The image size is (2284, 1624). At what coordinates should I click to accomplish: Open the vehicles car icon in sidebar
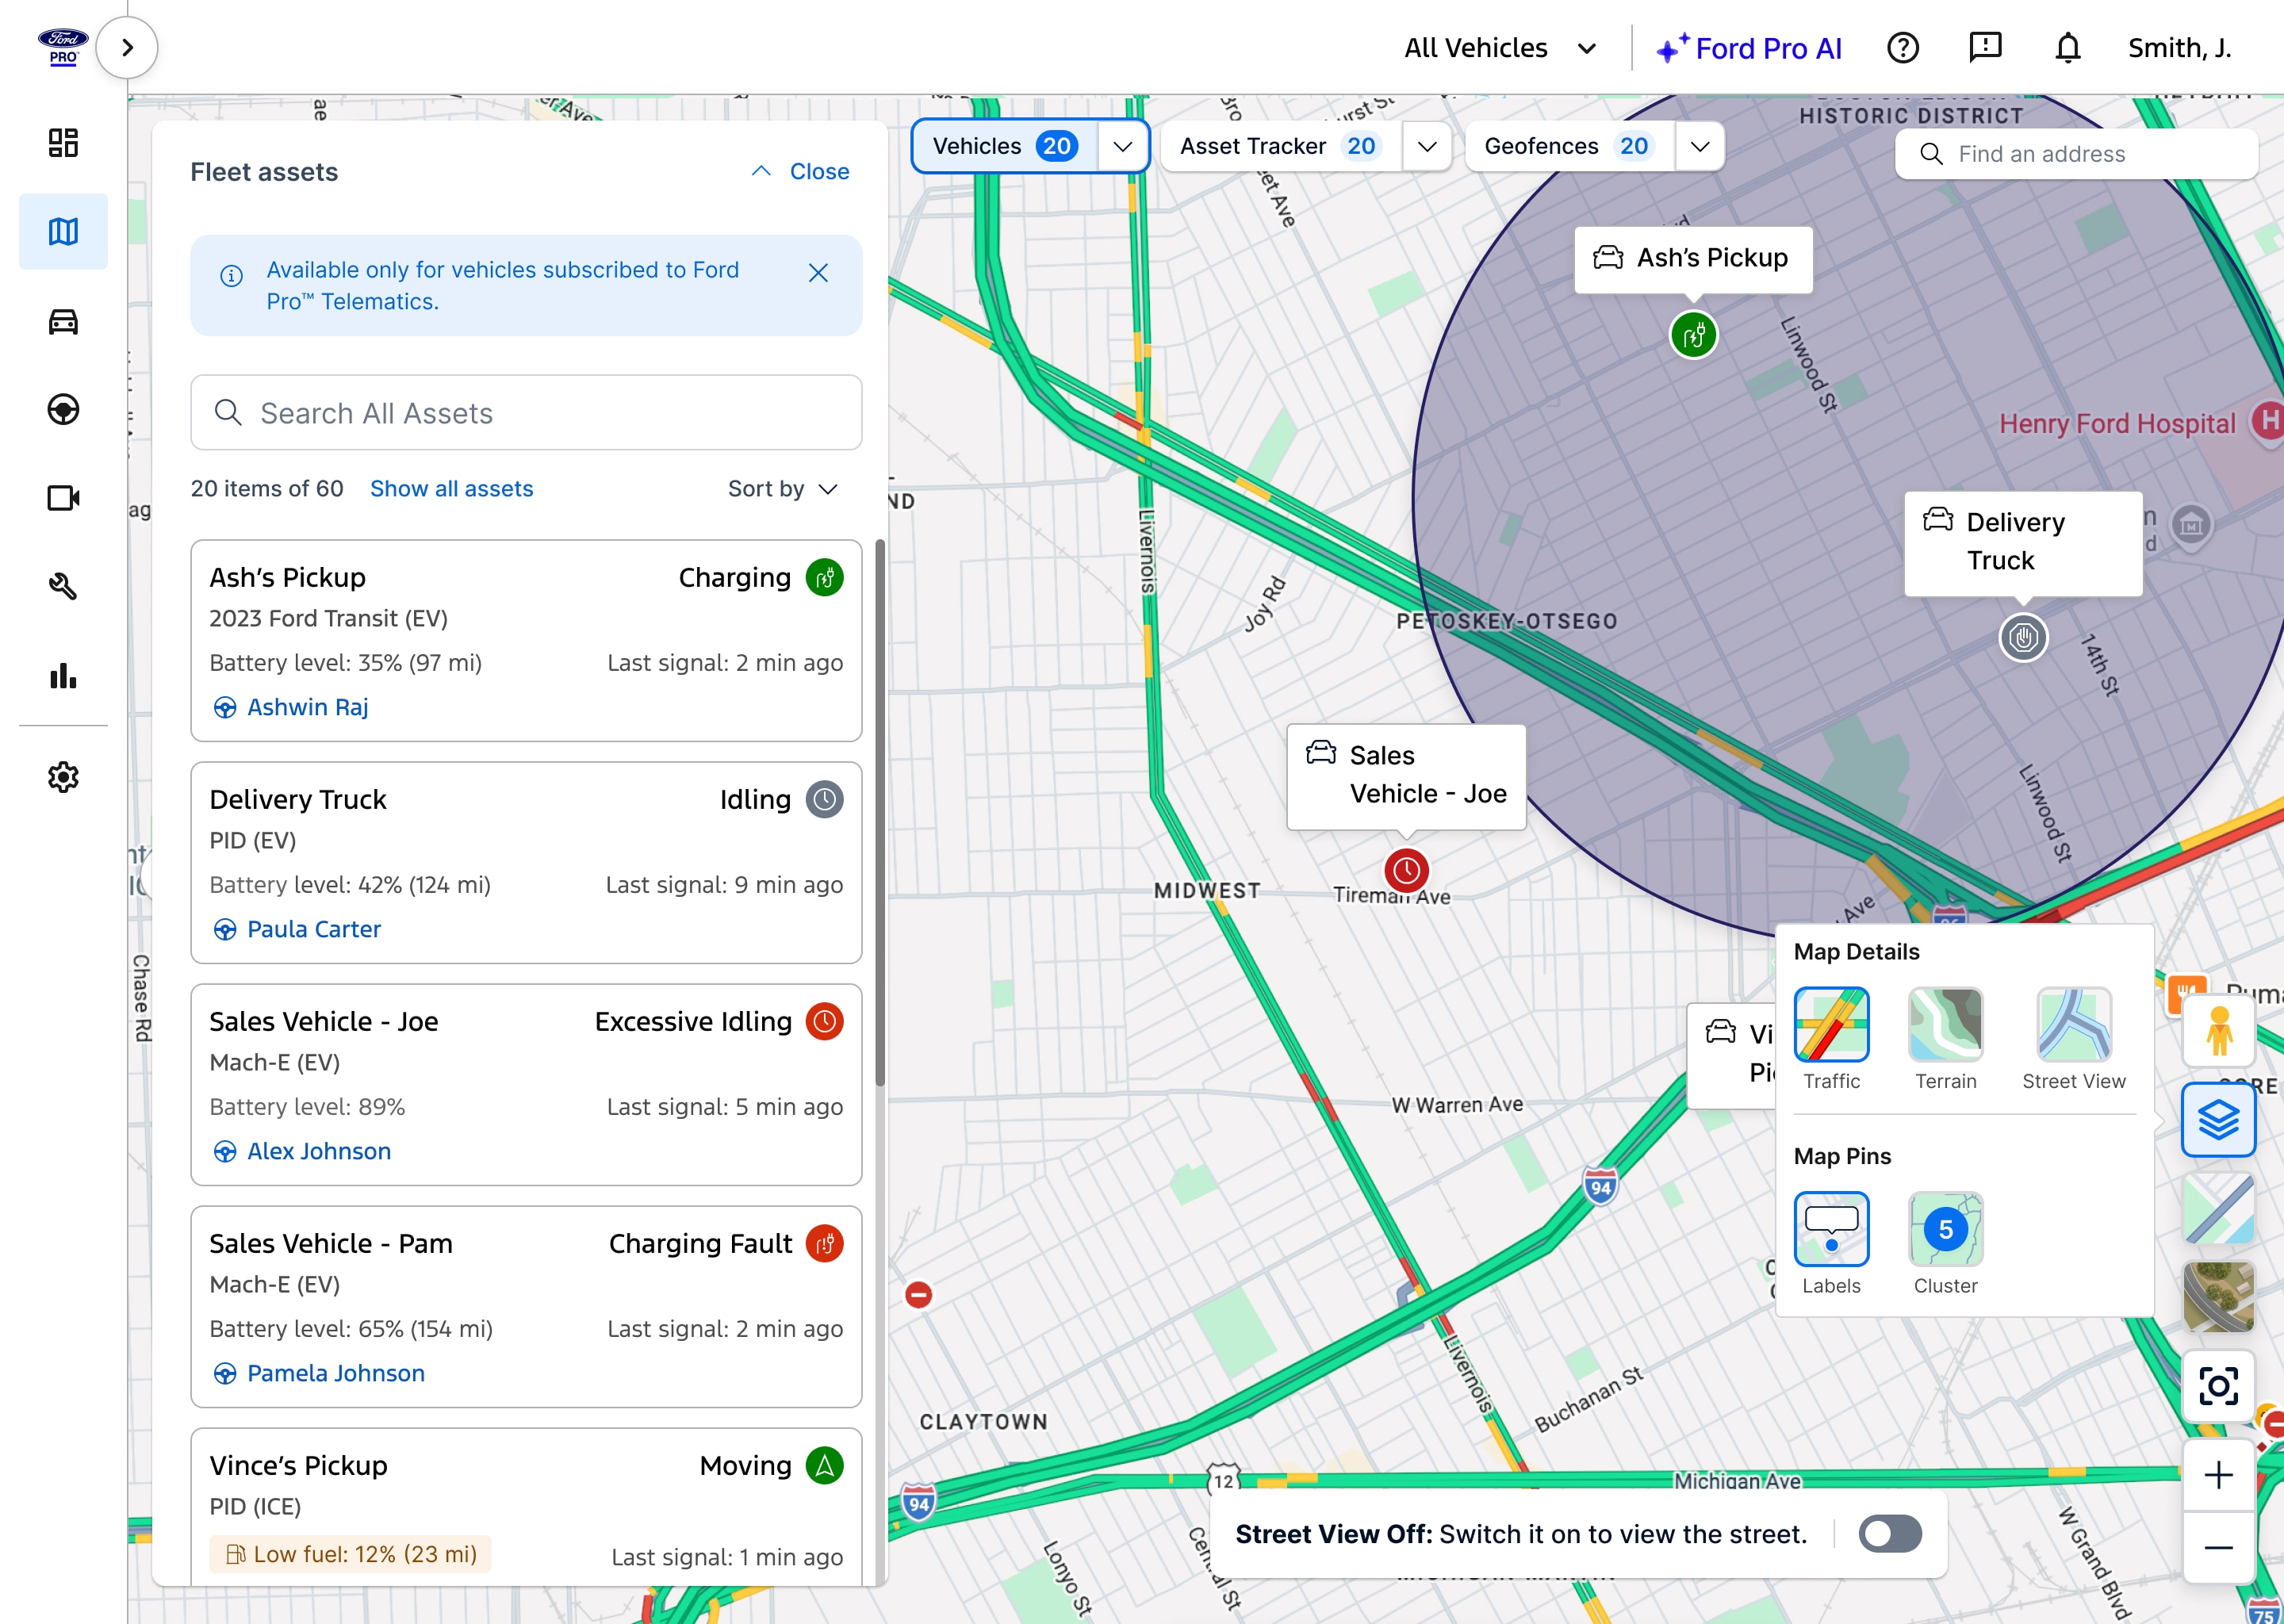point(63,321)
